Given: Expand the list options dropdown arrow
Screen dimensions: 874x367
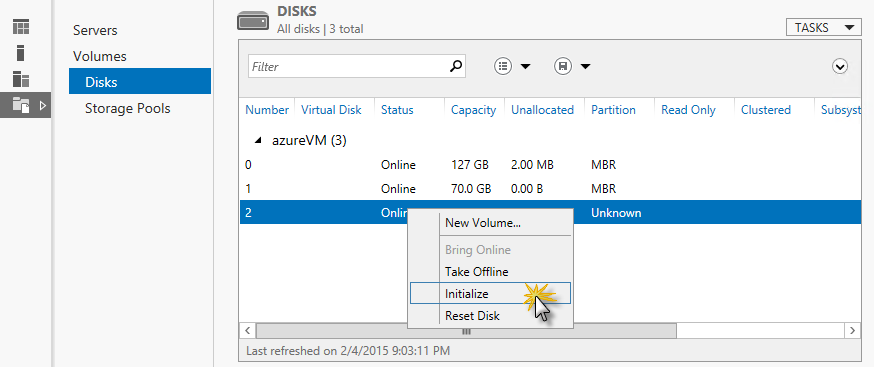Looking at the screenshot, I should (526, 67).
